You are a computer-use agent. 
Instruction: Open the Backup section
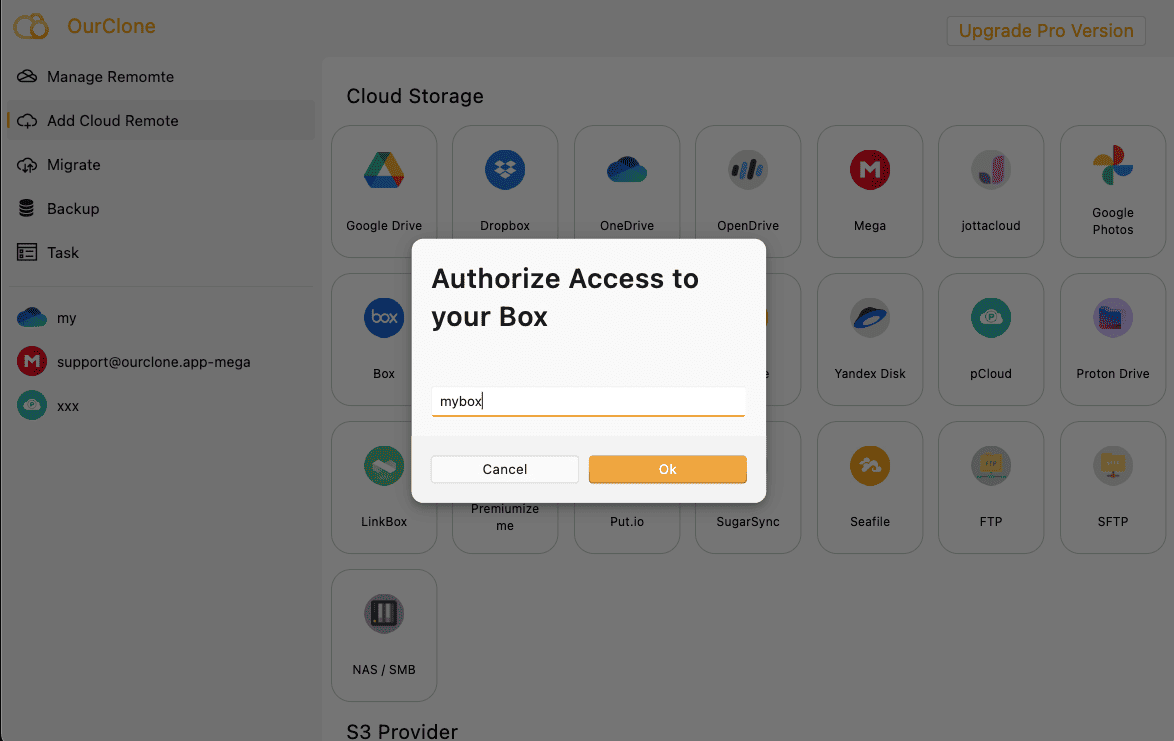(x=160, y=209)
